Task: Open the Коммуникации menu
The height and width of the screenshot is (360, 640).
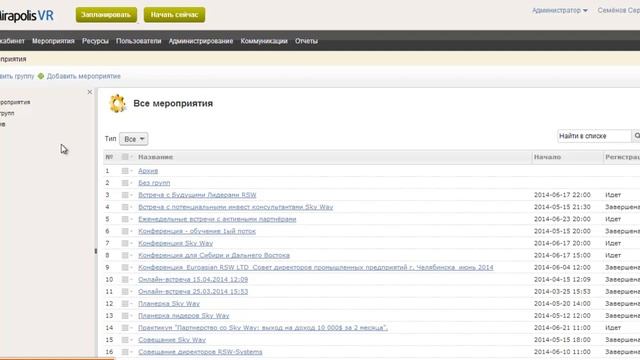Action: [264, 41]
